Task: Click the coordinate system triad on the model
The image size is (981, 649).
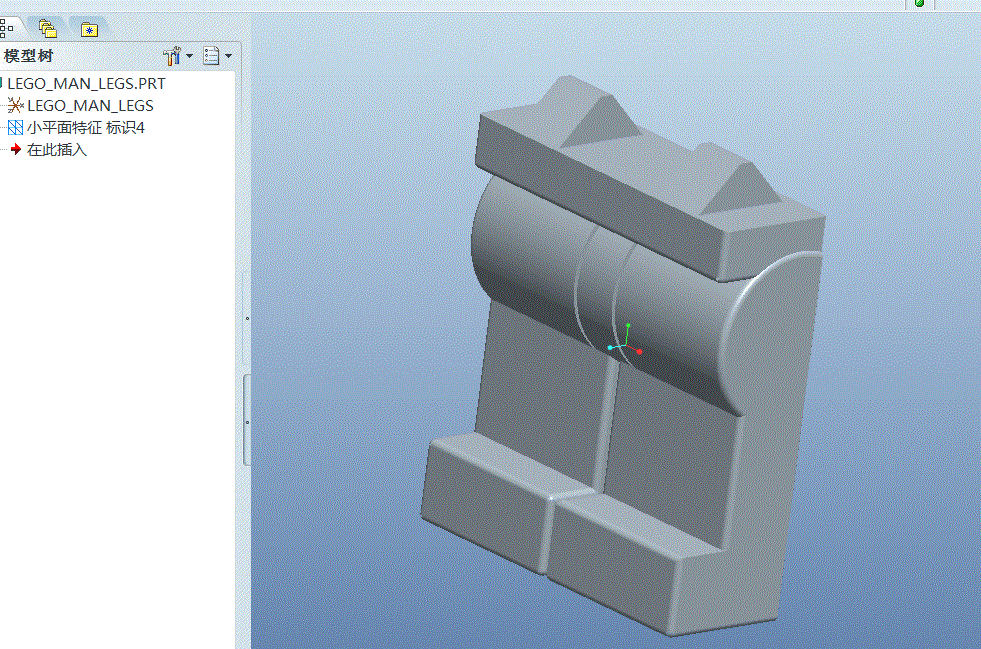Action: (x=625, y=340)
